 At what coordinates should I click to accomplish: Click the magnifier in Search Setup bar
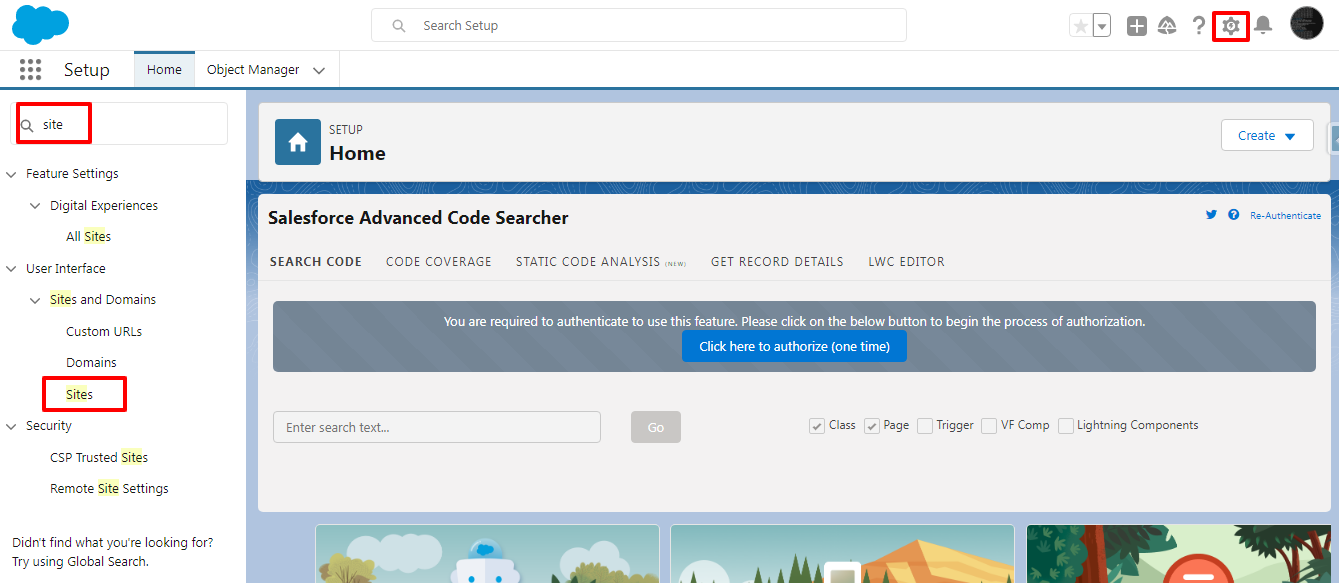[x=399, y=26]
